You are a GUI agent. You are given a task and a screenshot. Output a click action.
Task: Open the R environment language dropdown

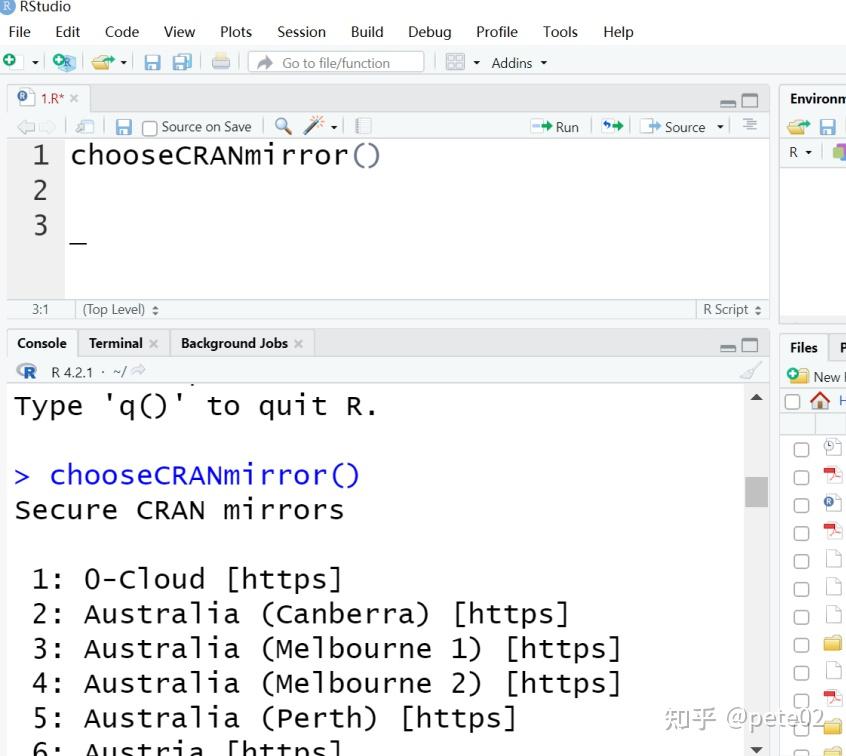click(800, 152)
